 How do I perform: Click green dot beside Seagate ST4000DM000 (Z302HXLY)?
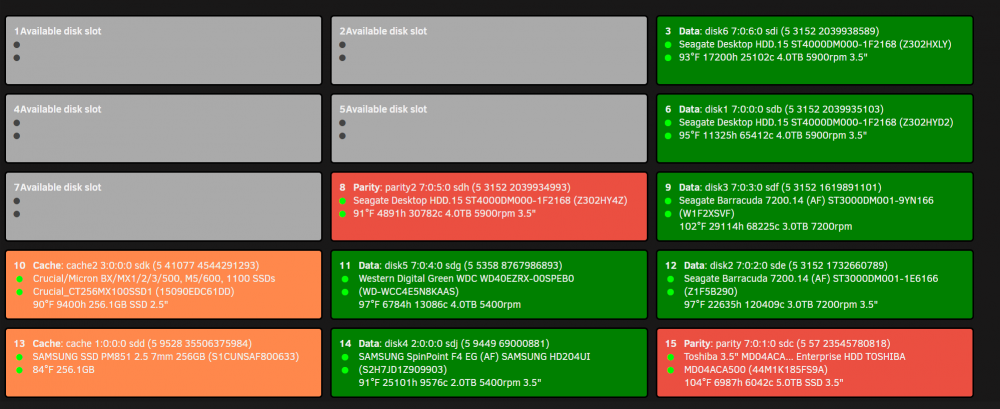click(x=668, y=45)
